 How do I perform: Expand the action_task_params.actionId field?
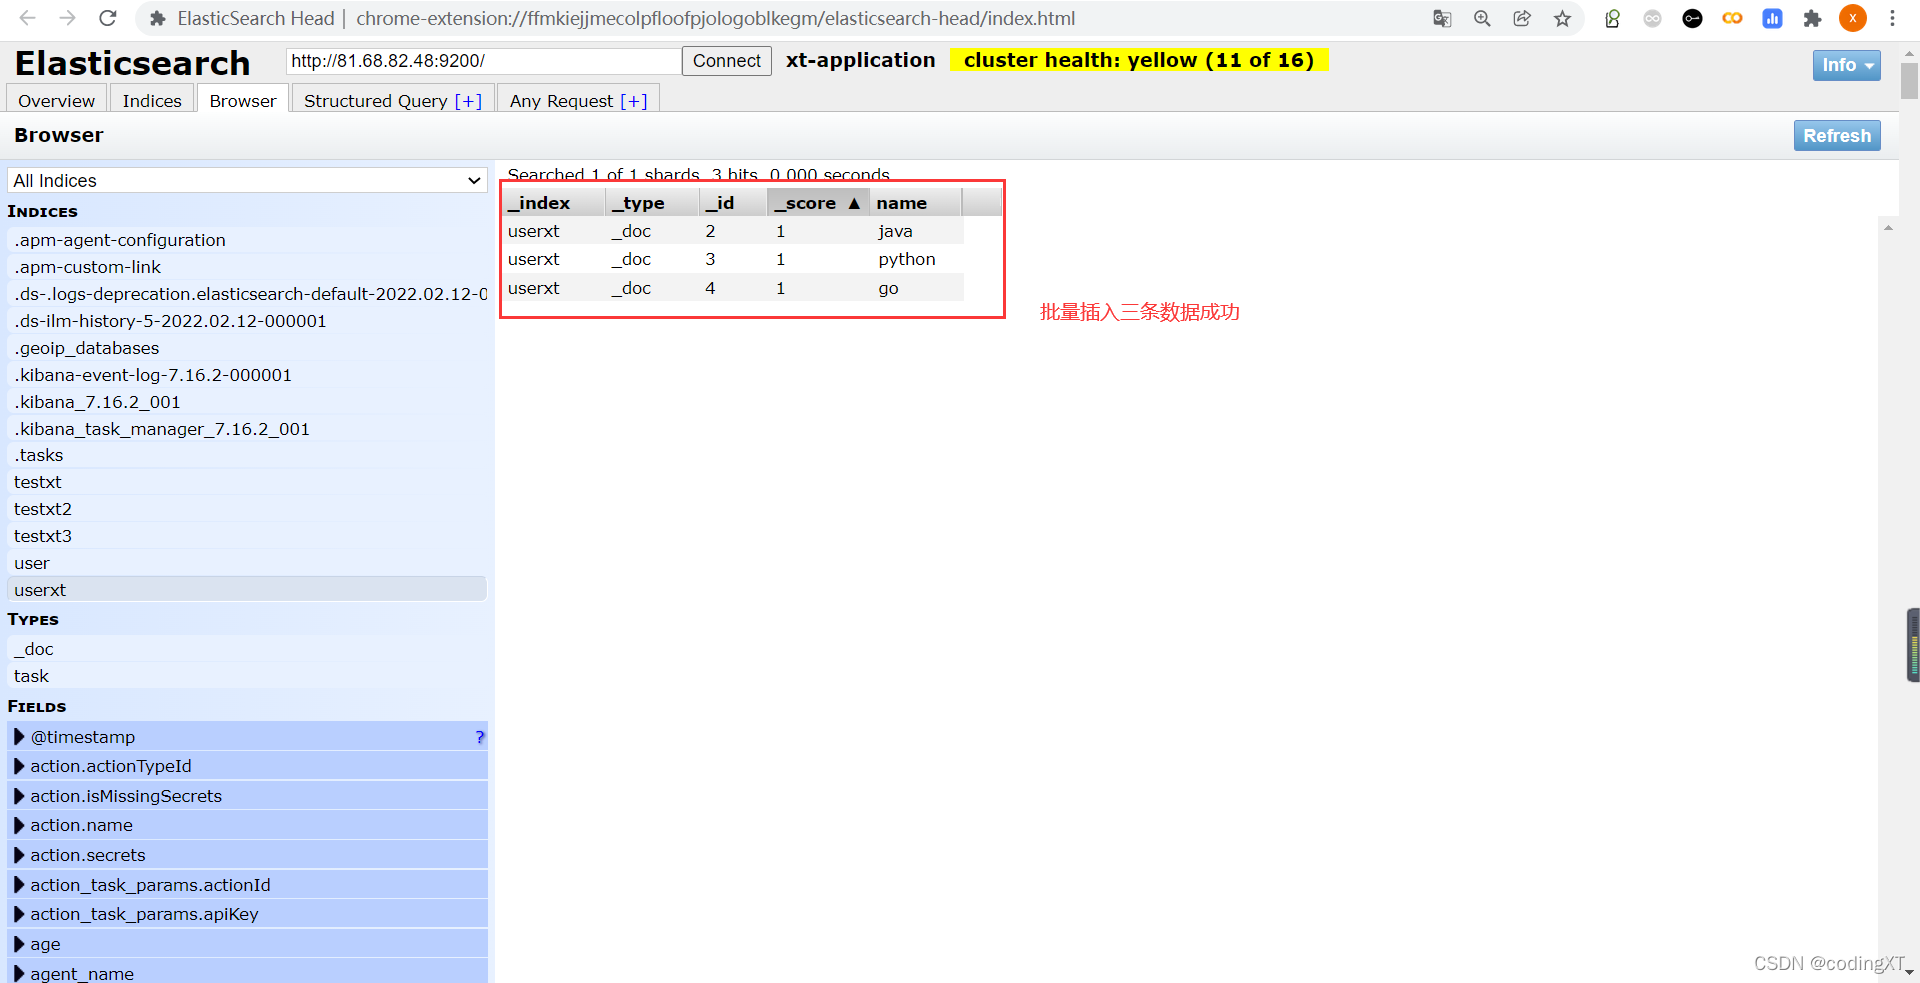pyautogui.click(x=19, y=885)
